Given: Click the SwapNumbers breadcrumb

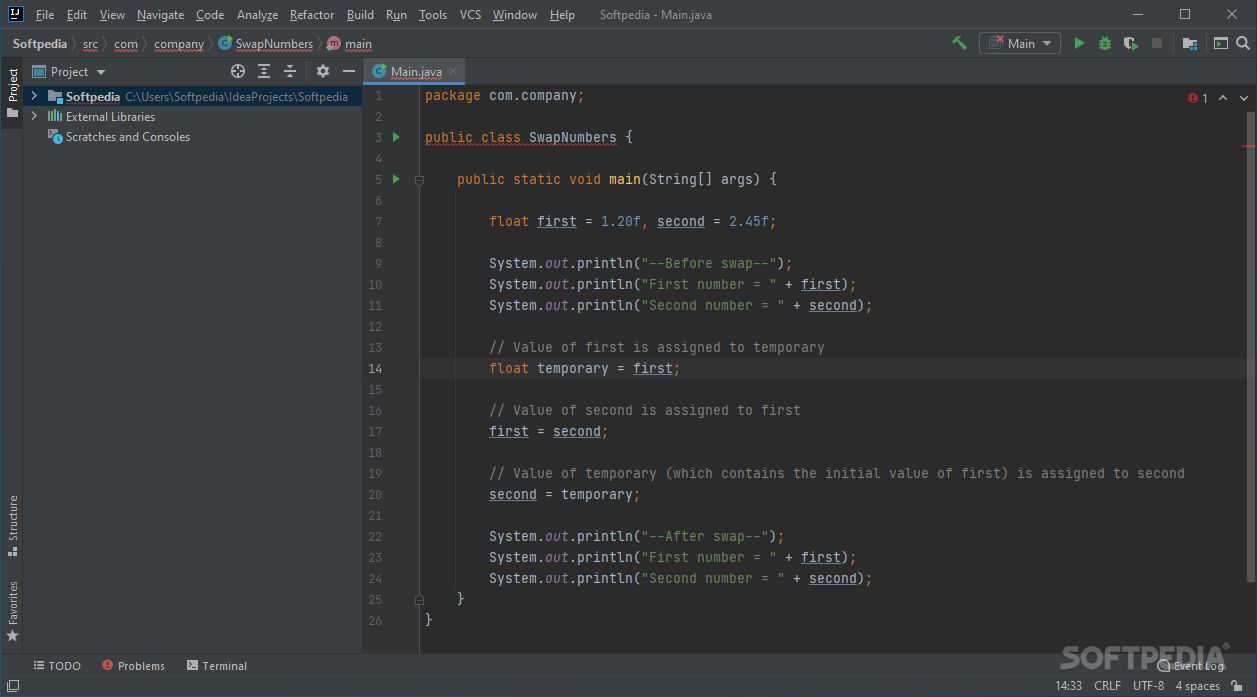Looking at the screenshot, I should pos(273,43).
